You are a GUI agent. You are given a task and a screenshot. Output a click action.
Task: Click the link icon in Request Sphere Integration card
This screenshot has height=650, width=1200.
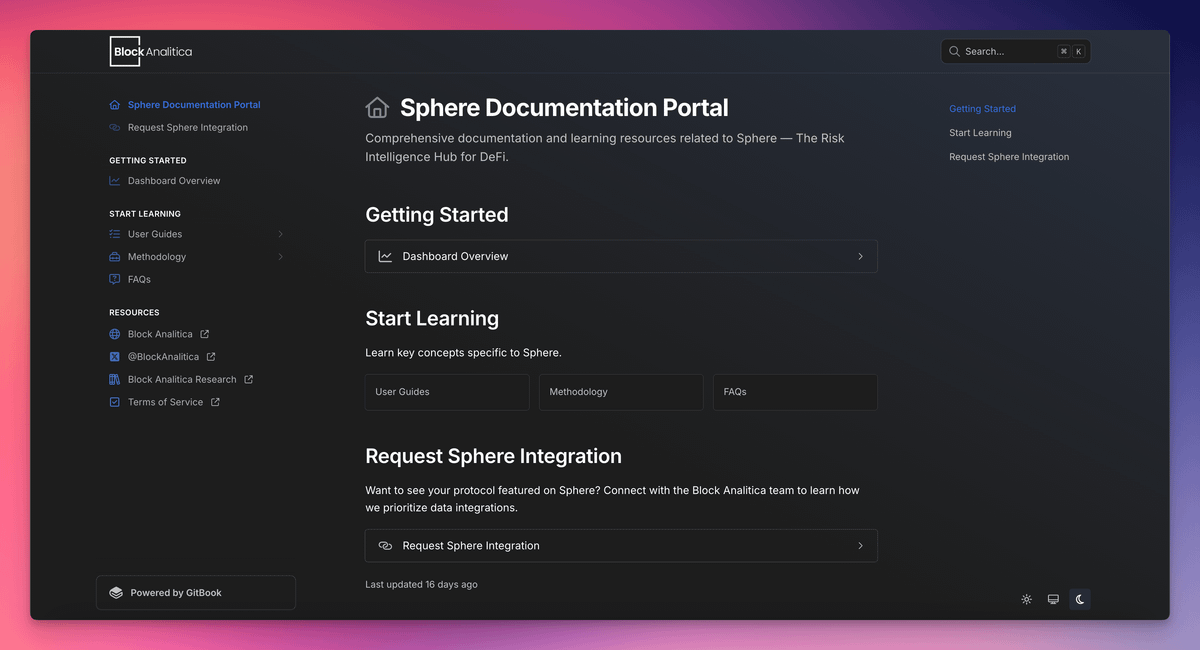pos(385,546)
